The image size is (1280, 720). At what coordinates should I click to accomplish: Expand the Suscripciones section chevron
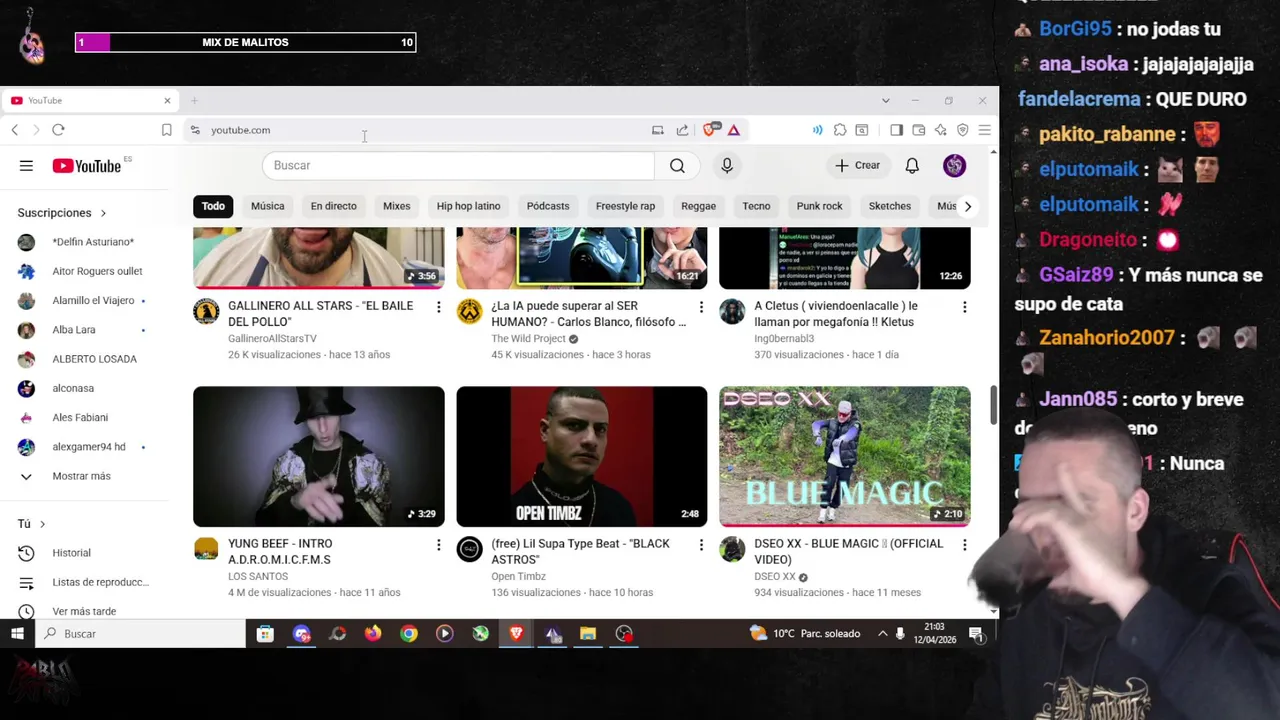[x=103, y=213]
